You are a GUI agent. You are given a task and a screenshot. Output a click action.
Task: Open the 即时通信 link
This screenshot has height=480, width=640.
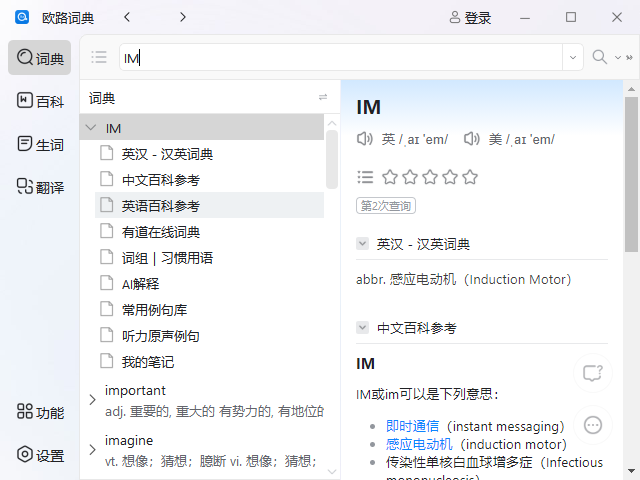(x=413, y=426)
